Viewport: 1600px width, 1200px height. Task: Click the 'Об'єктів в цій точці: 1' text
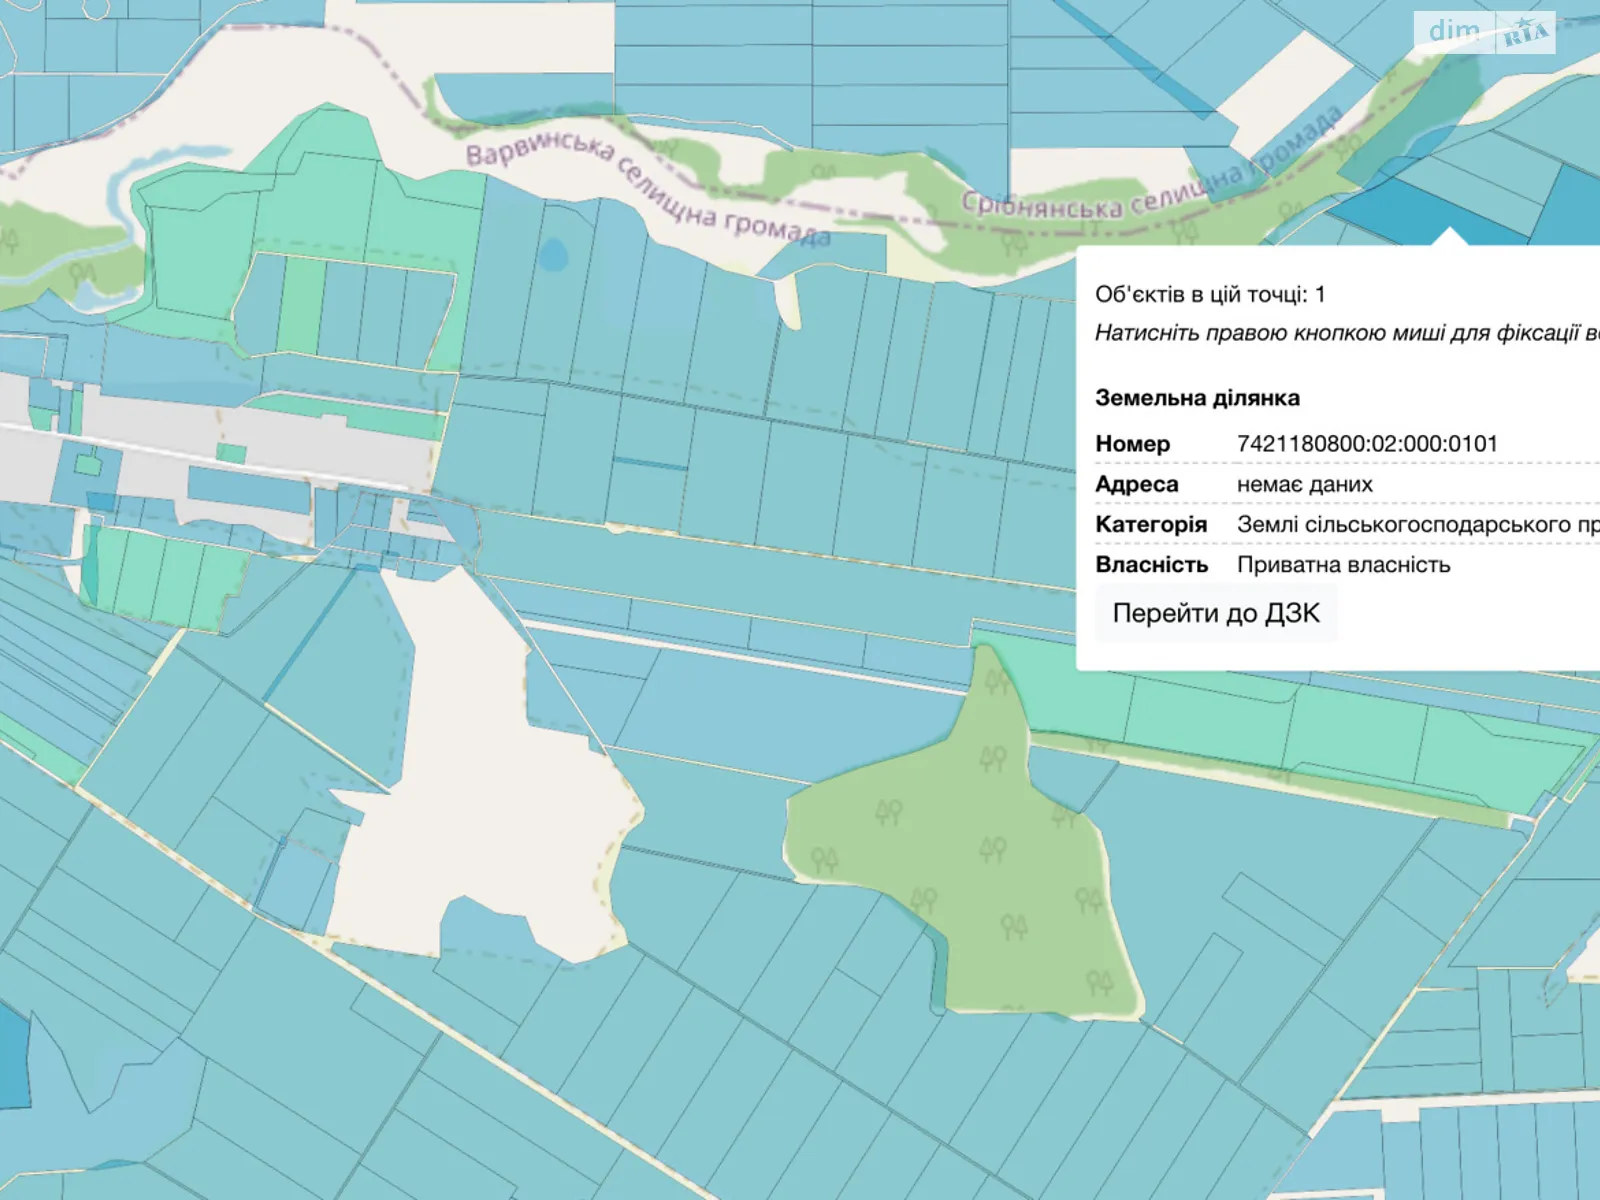pos(1210,294)
